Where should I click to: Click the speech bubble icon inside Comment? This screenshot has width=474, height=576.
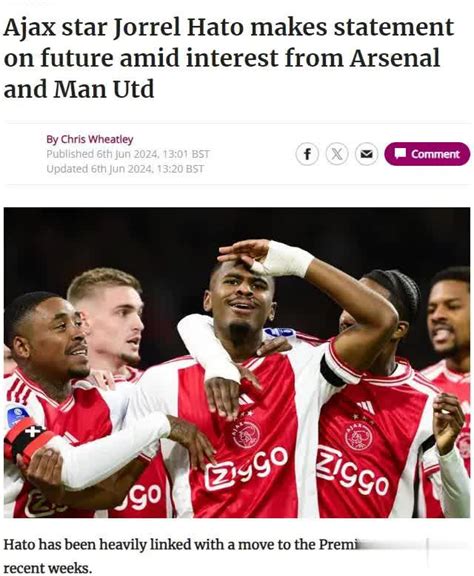400,153
